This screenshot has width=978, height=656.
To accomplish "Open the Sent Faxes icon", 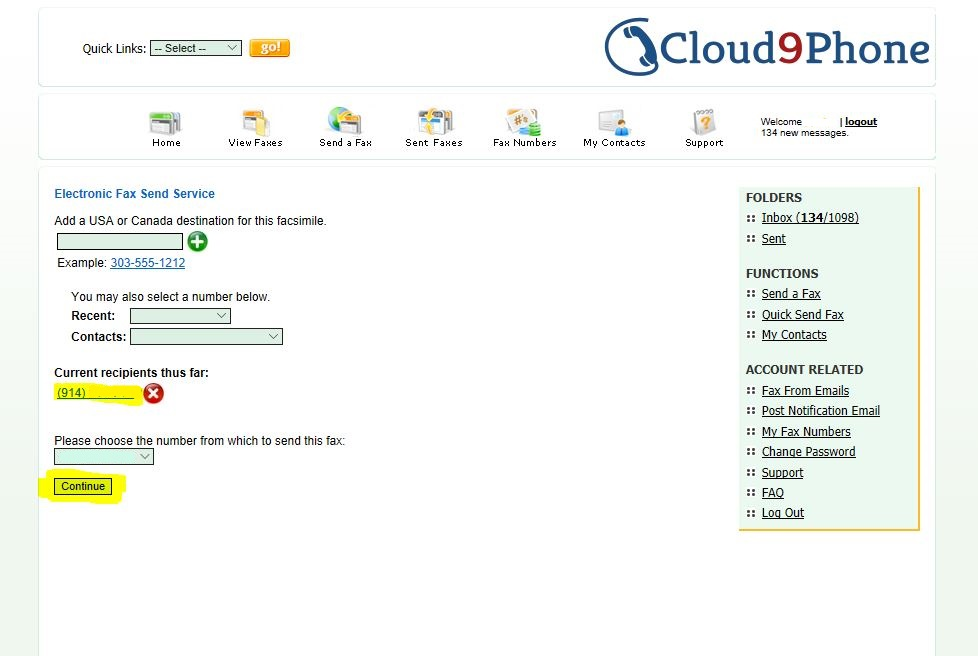I will (x=435, y=121).
